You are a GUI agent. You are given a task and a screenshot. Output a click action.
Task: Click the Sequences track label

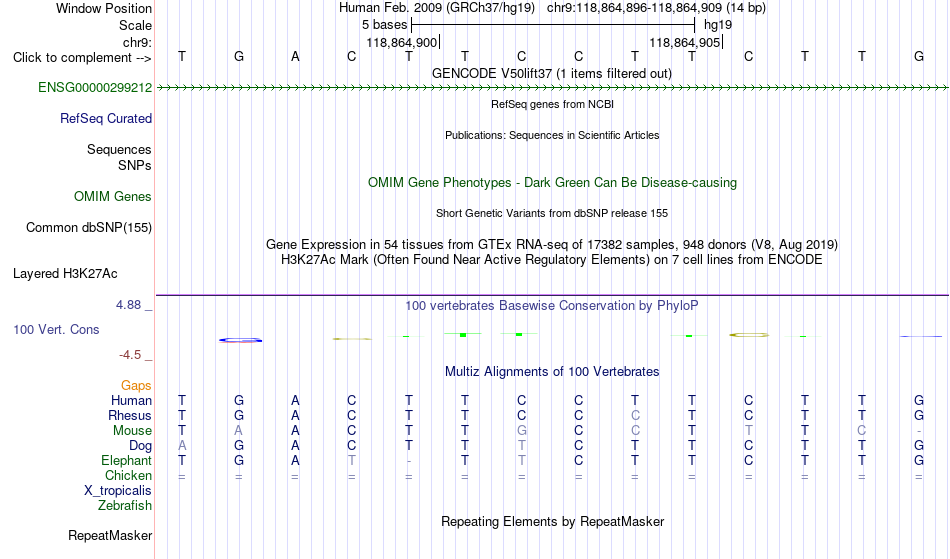pyautogui.click(x=119, y=150)
